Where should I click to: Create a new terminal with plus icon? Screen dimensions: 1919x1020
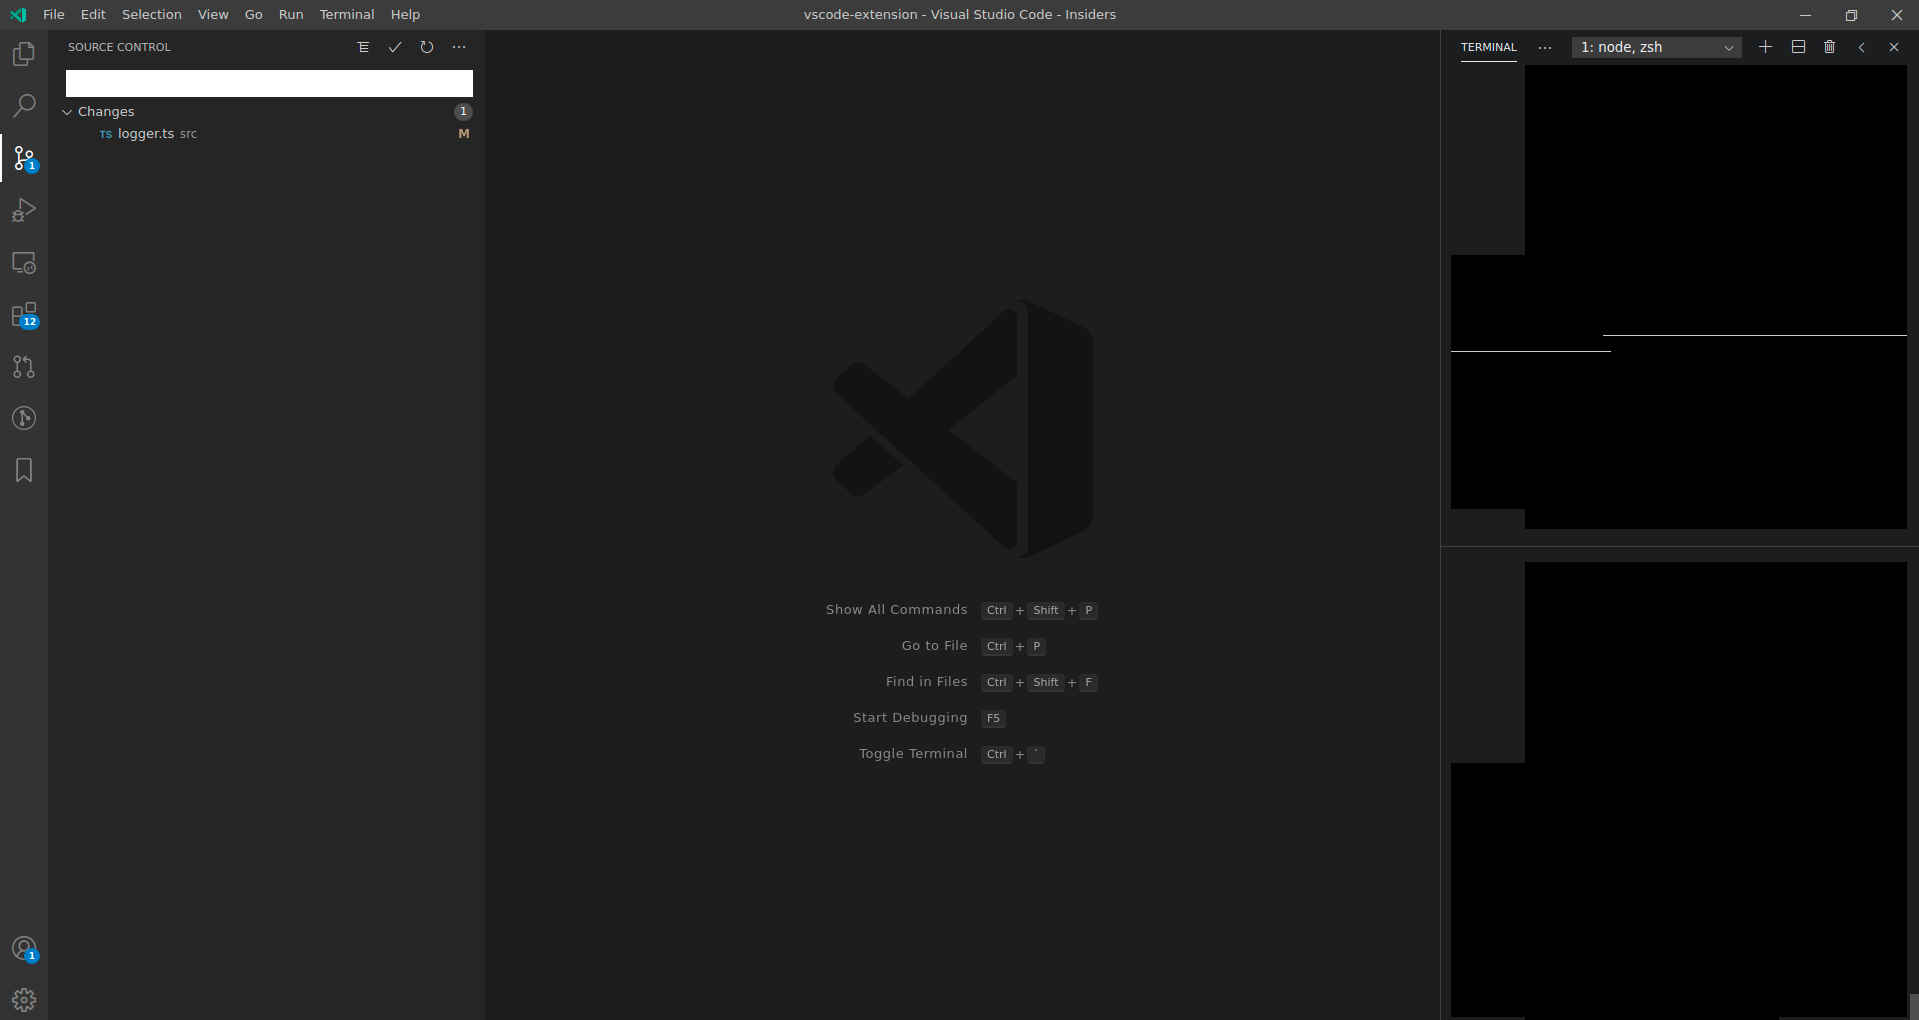click(x=1766, y=47)
